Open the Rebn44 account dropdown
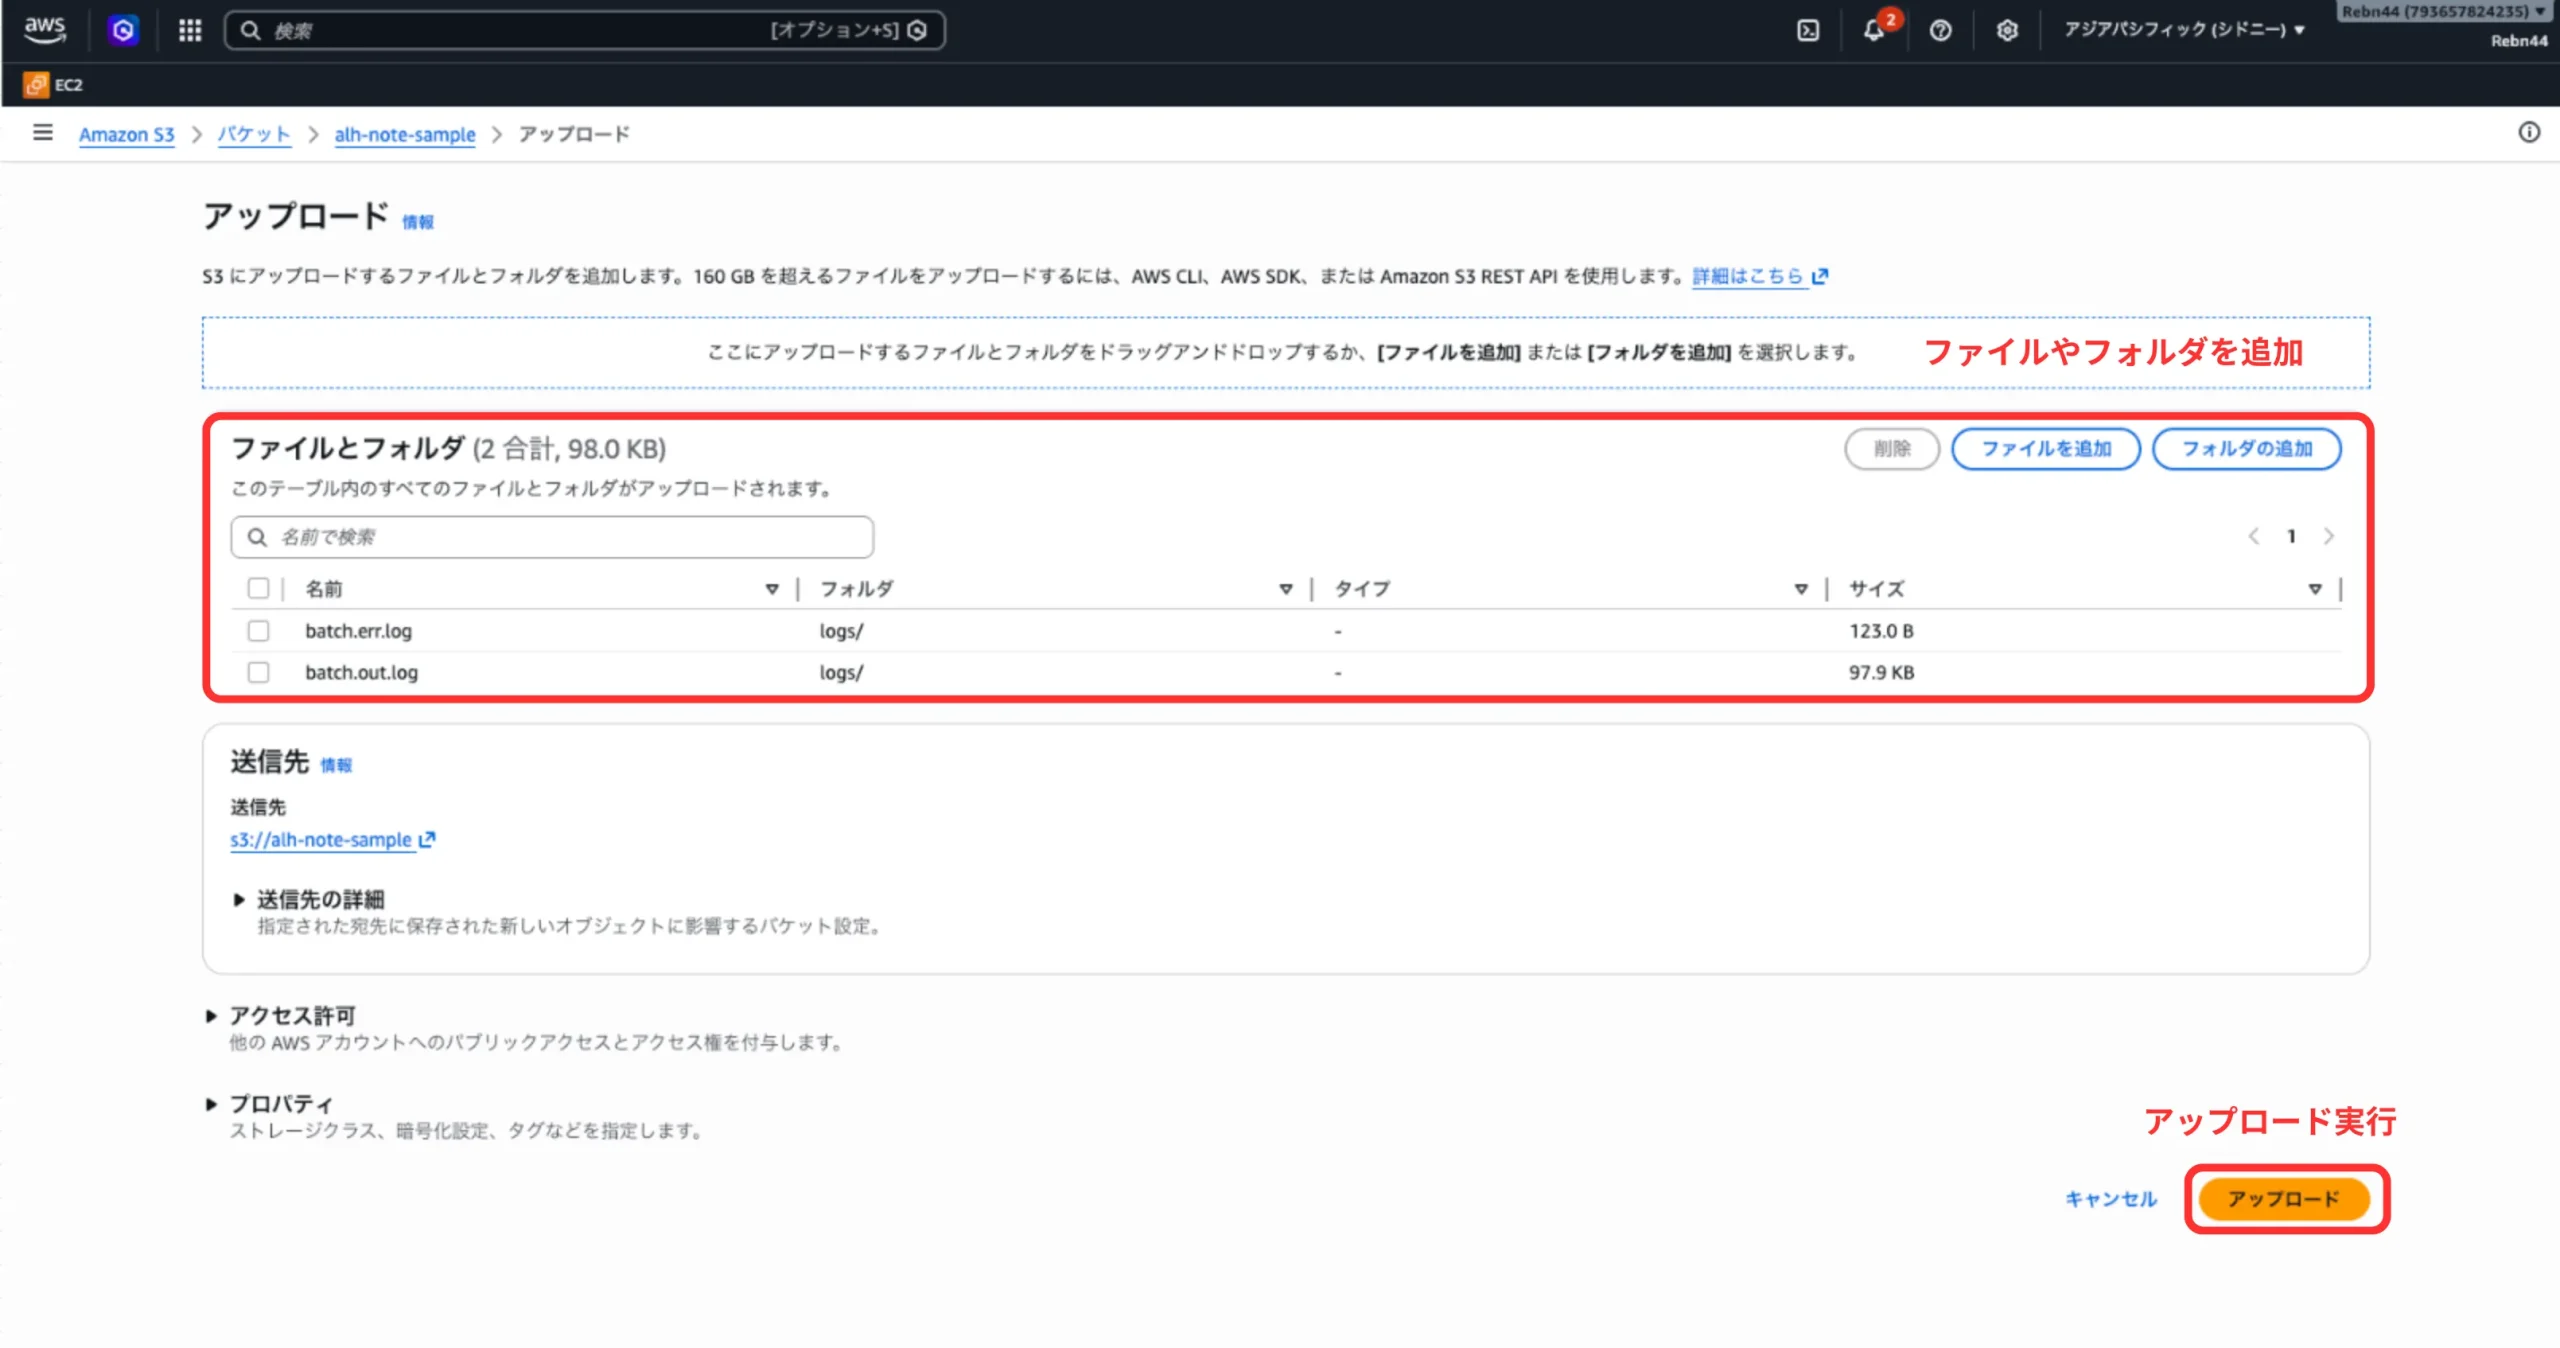 pyautogui.click(x=2445, y=11)
